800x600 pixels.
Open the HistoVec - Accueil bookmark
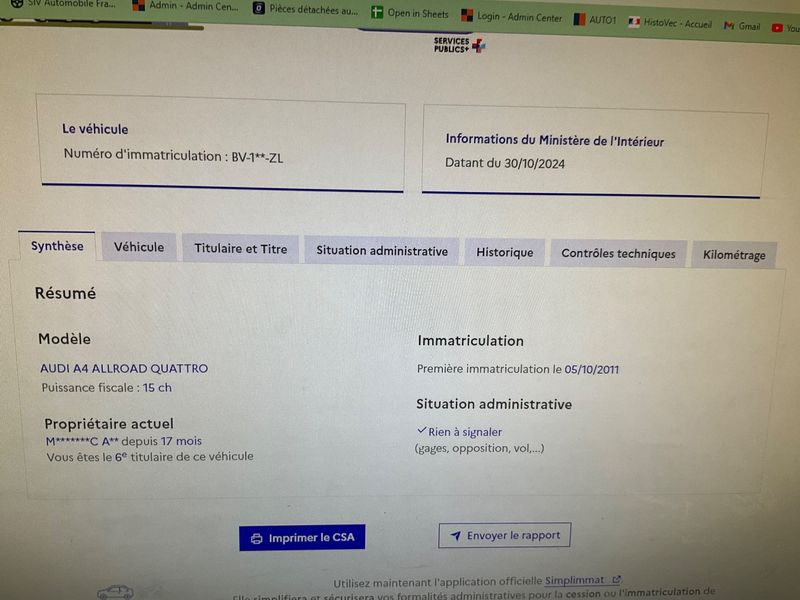click(x=670, y=23)
